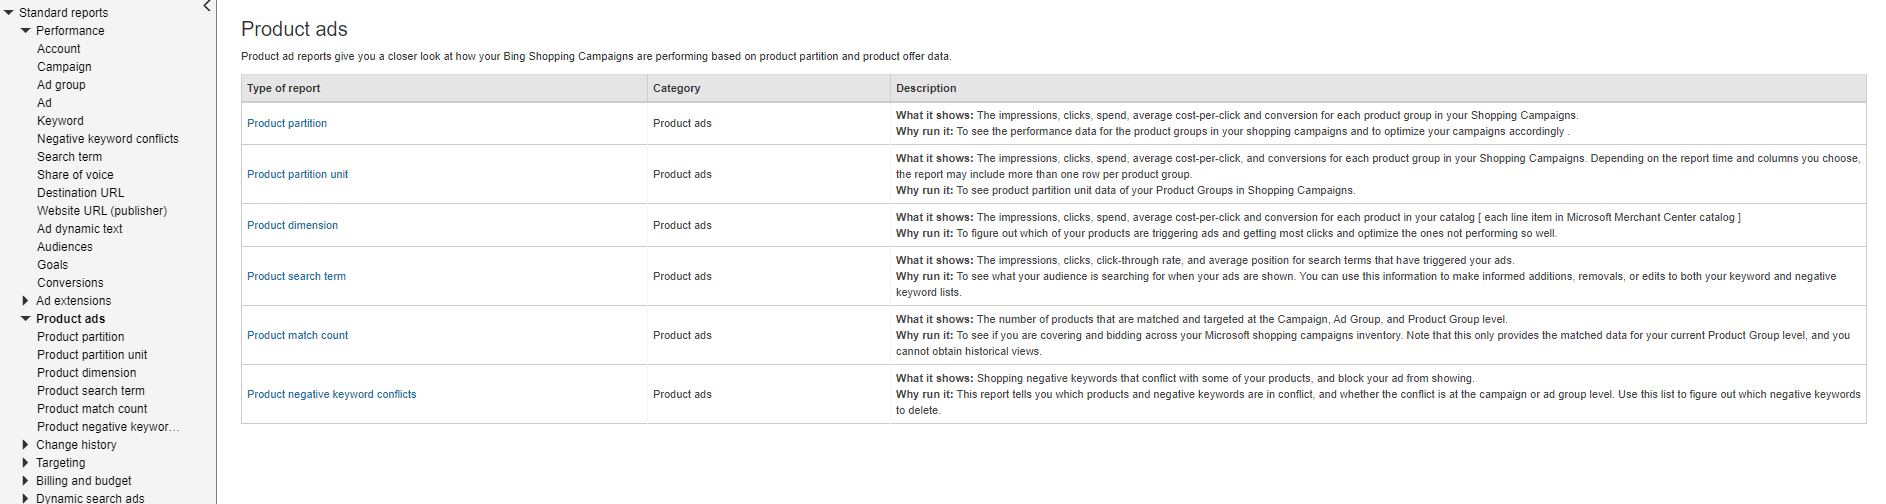Expand the Billing and budget section
The width and height of the screenshot is (1886, 504).
tap(26, 481)
